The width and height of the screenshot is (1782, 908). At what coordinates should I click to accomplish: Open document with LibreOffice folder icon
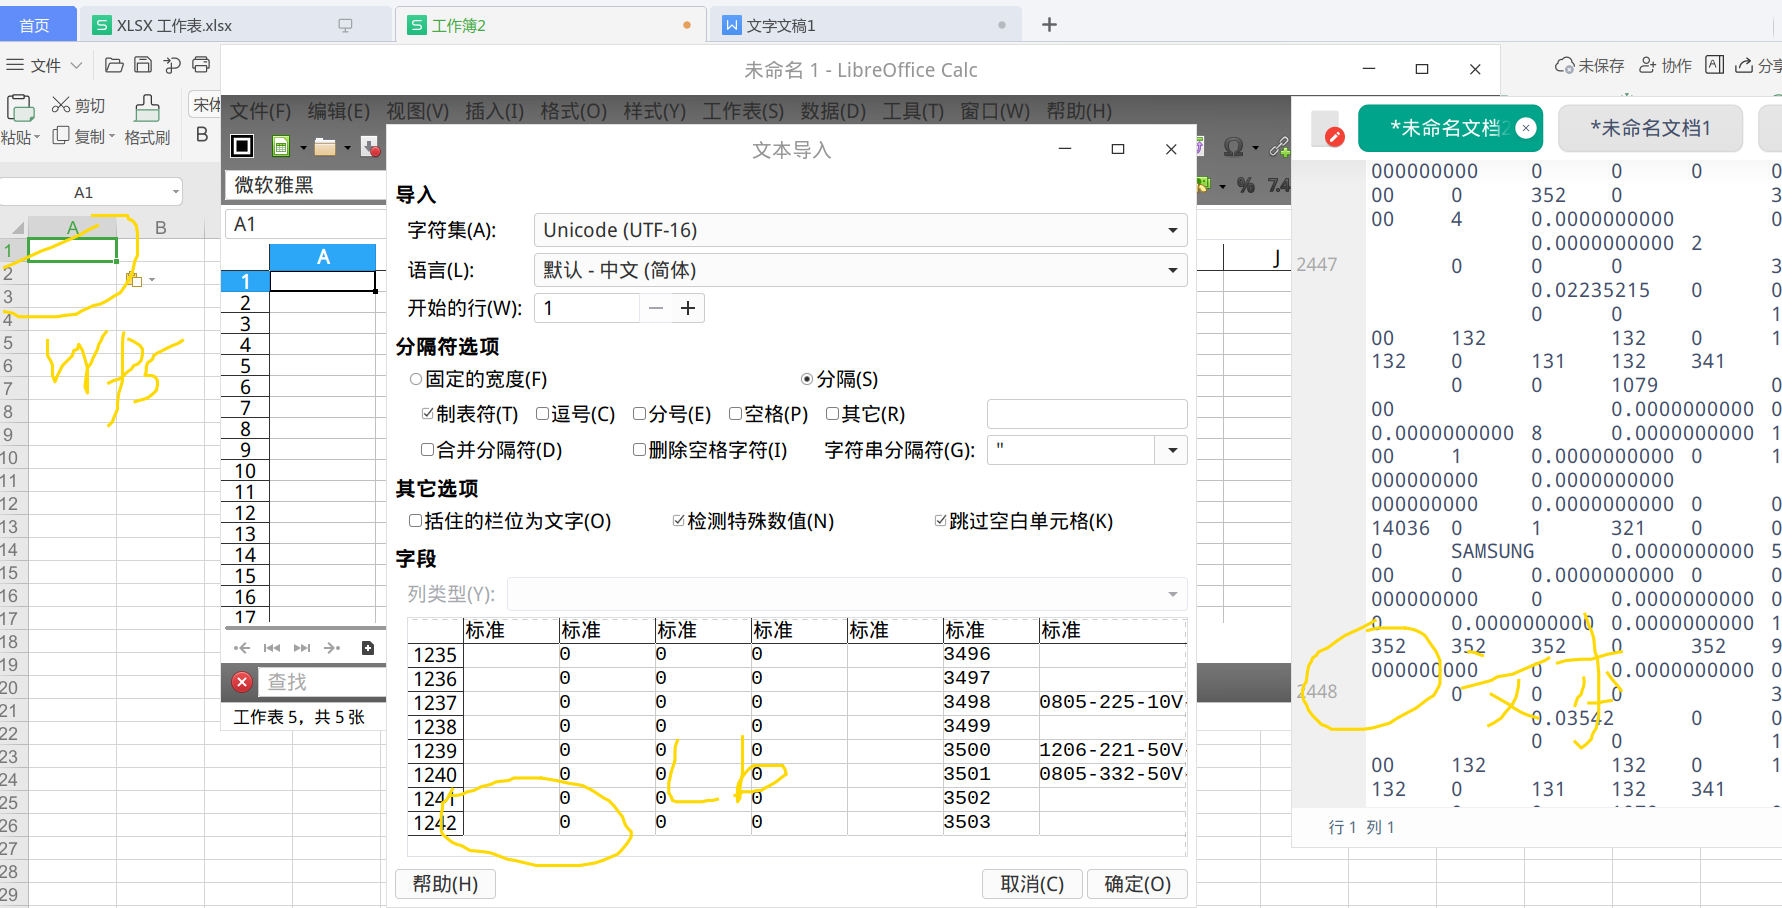[325, 147]
